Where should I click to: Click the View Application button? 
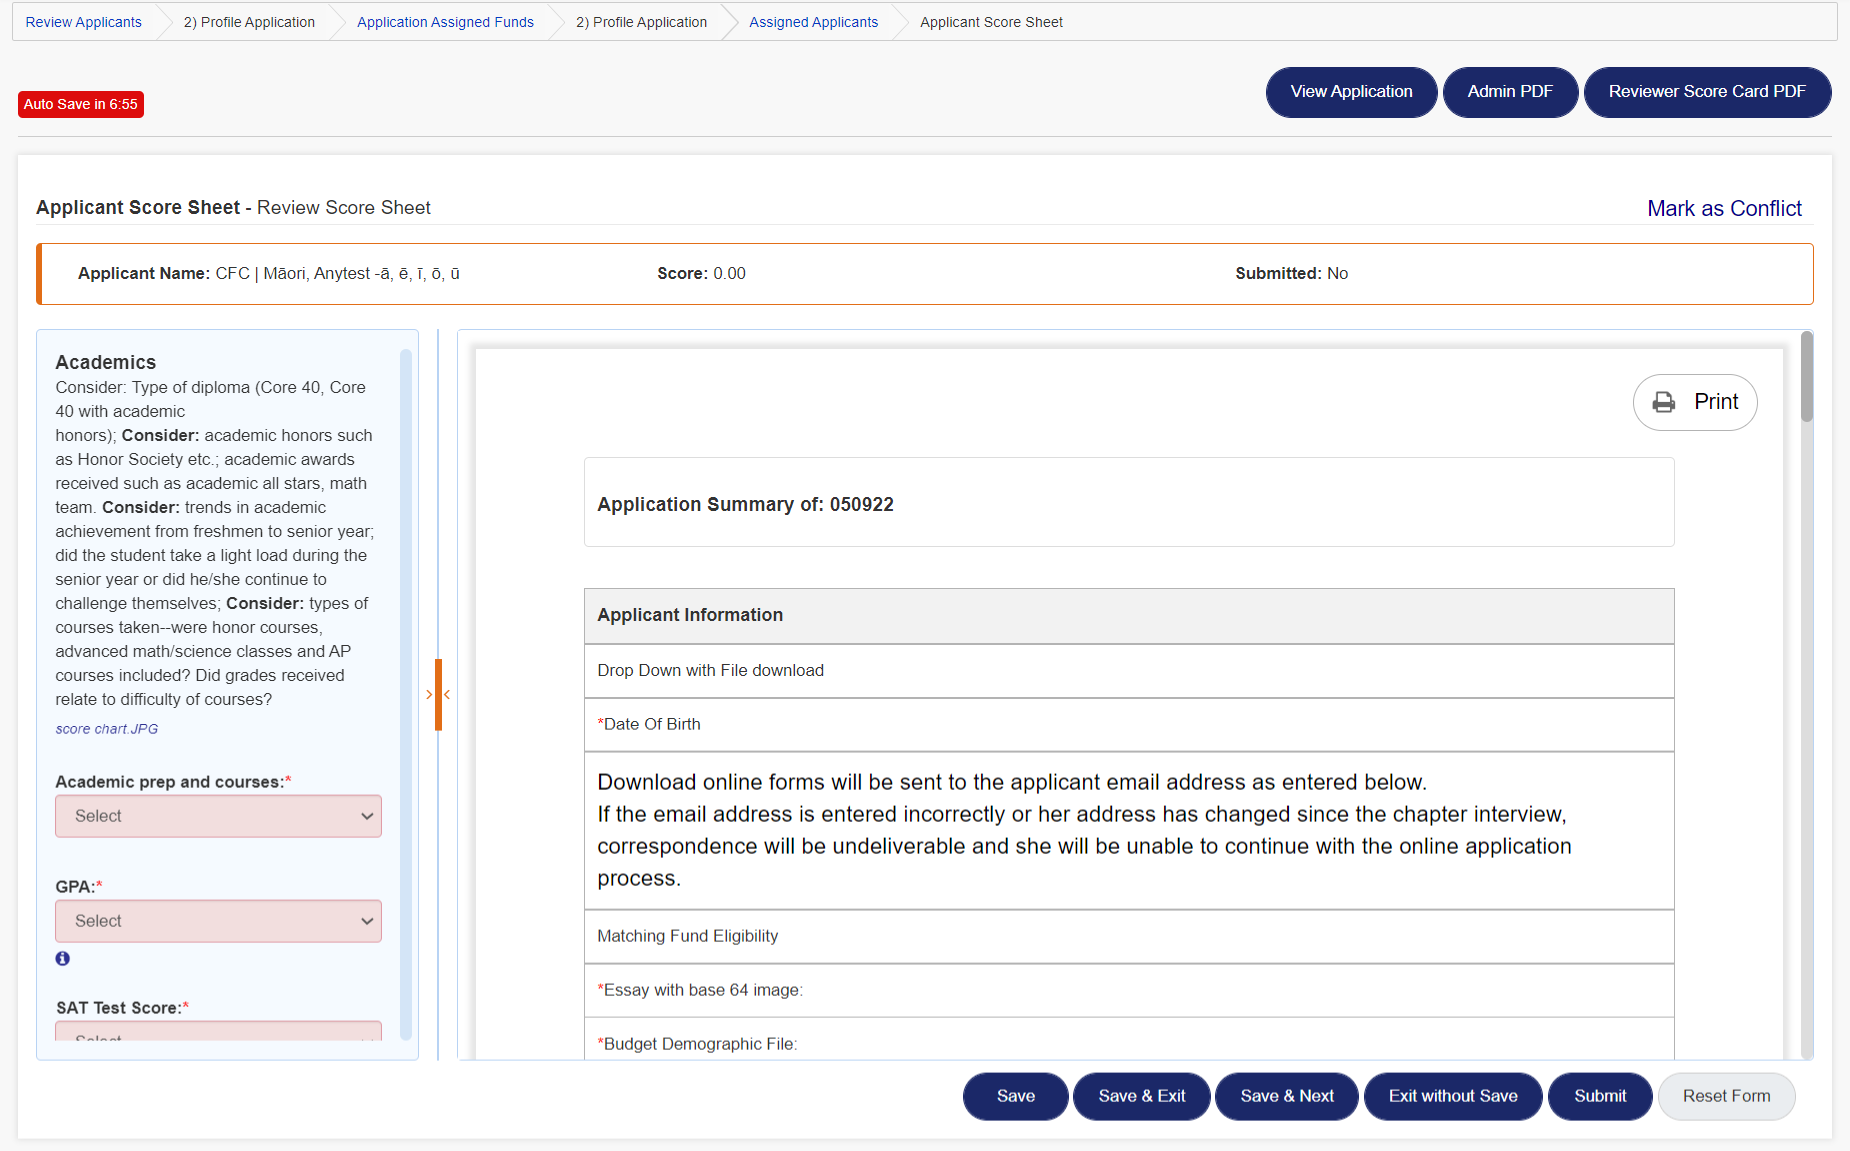click(1351, 92)
